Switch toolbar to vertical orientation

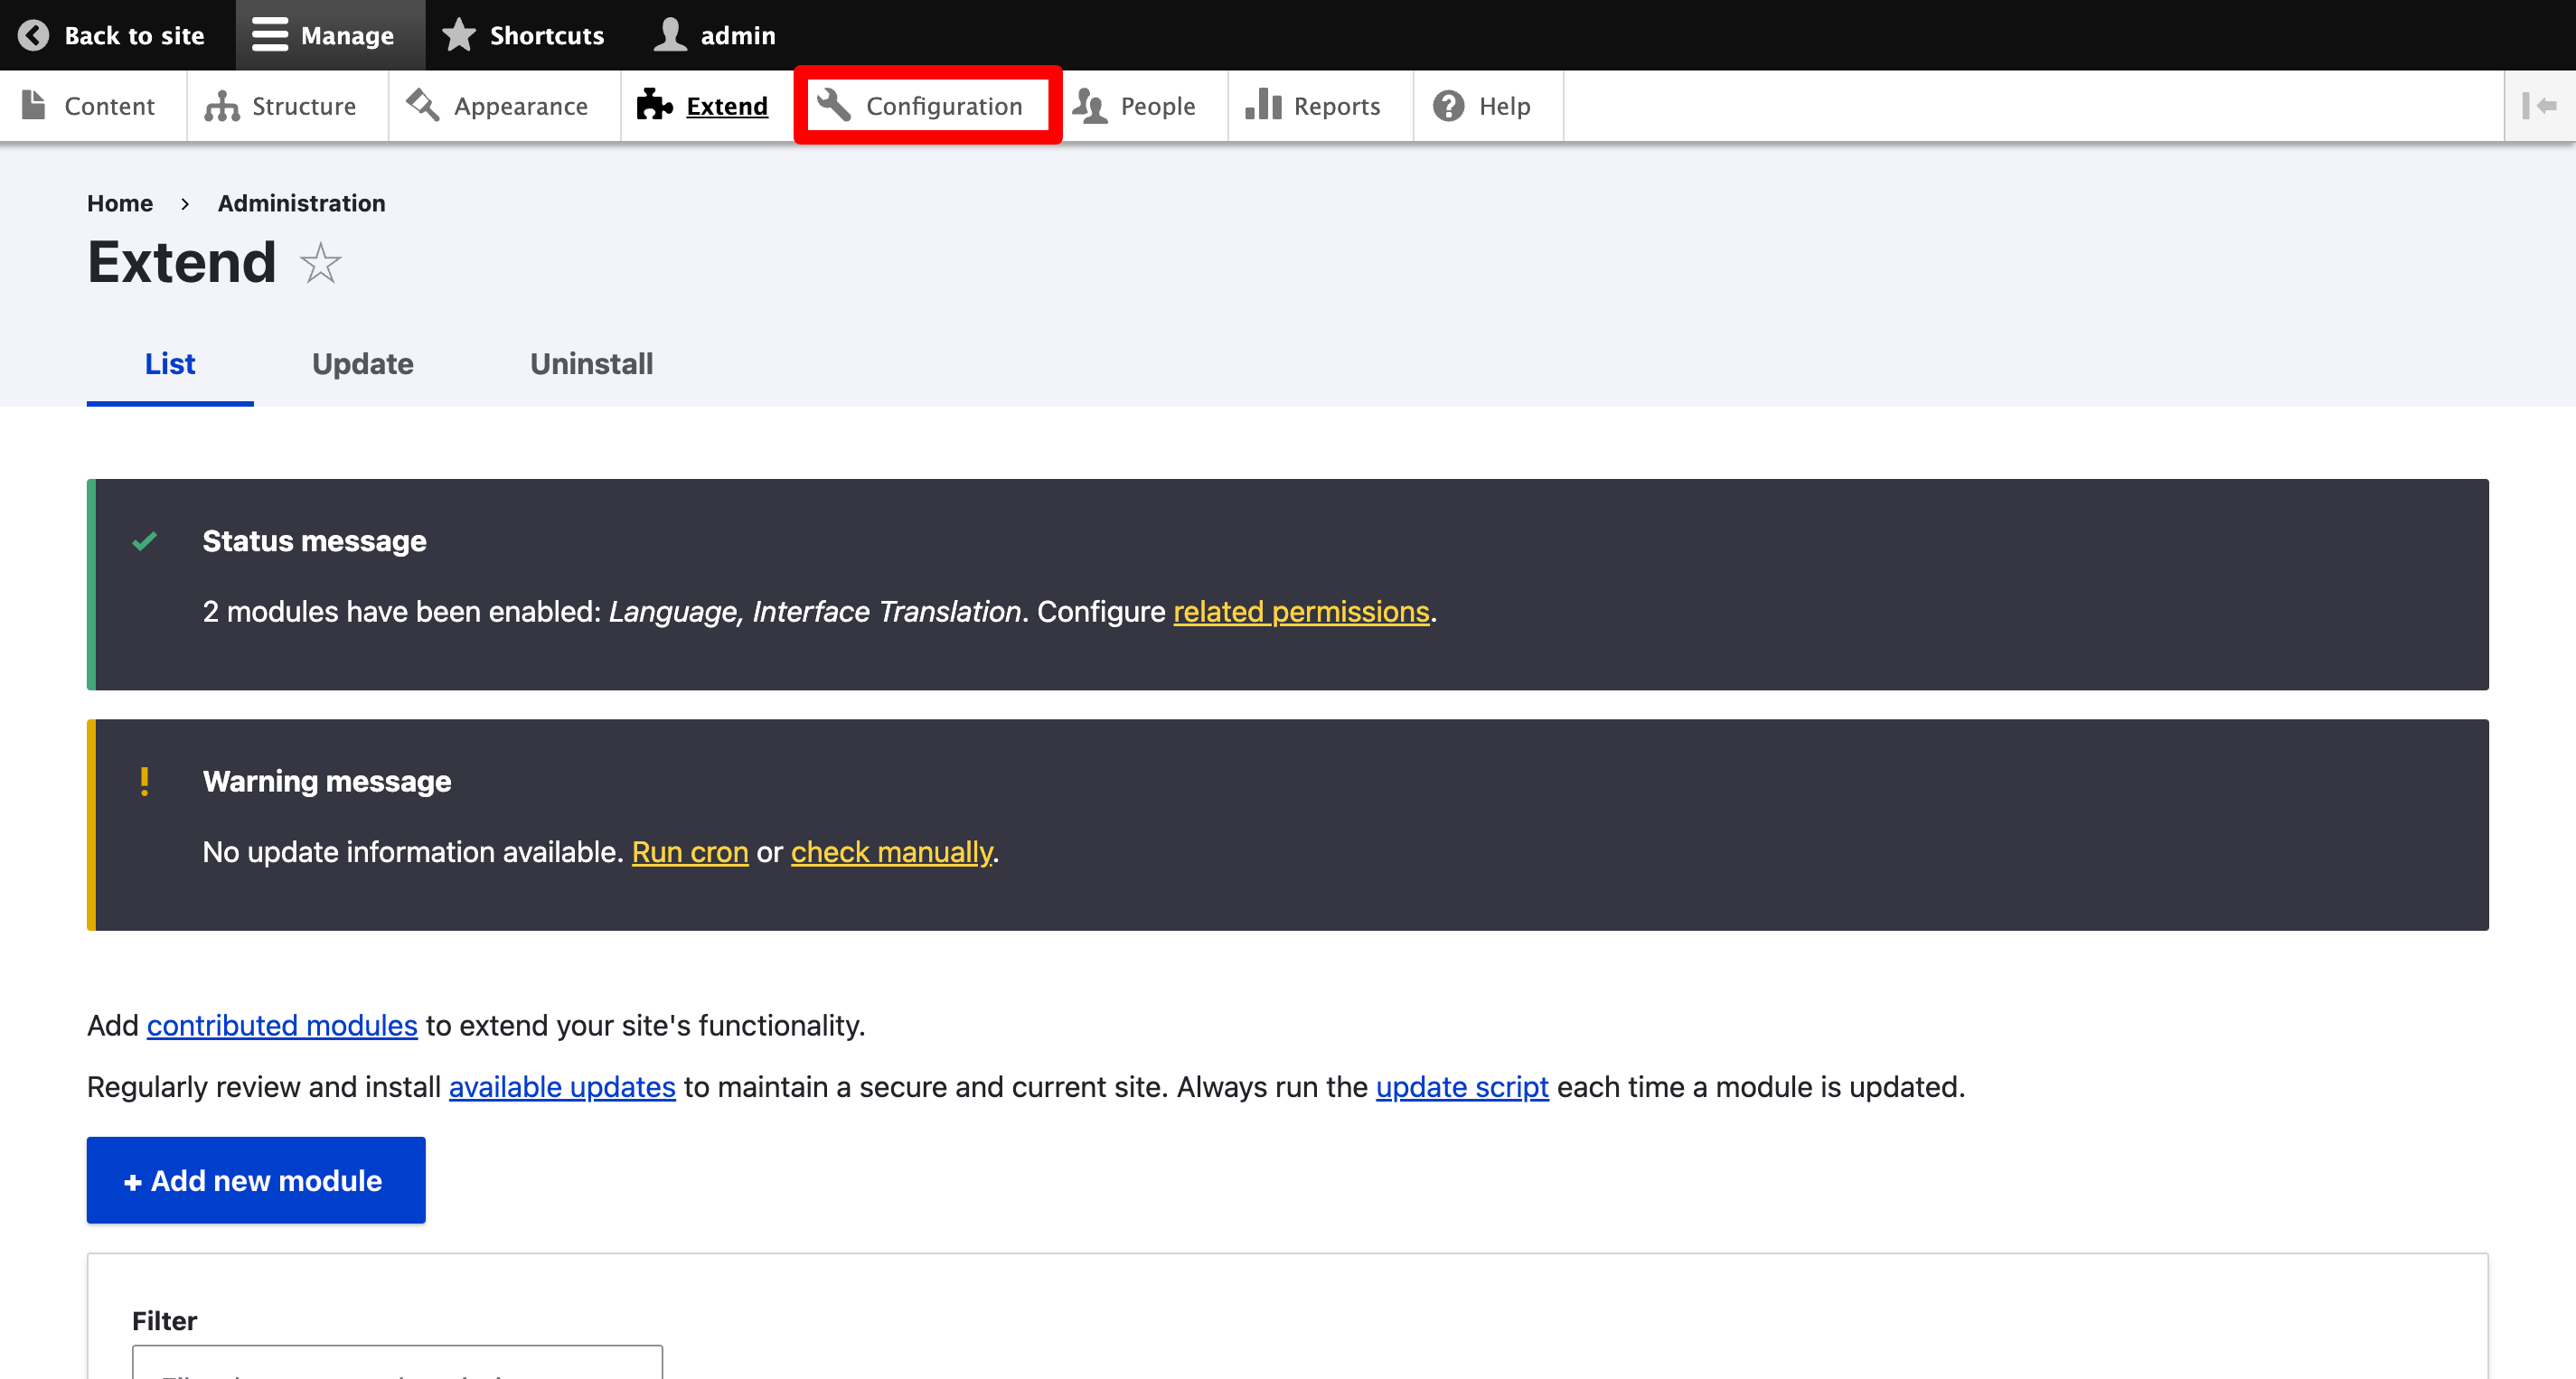click(x=2538, y=106)
